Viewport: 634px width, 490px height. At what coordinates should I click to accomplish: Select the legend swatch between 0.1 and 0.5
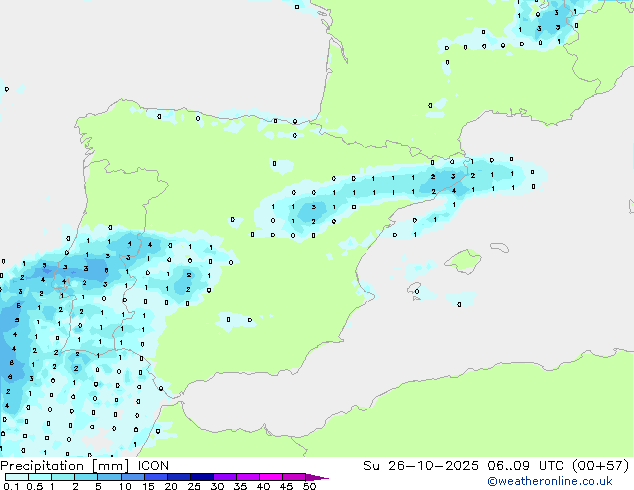tap(17, 477)
